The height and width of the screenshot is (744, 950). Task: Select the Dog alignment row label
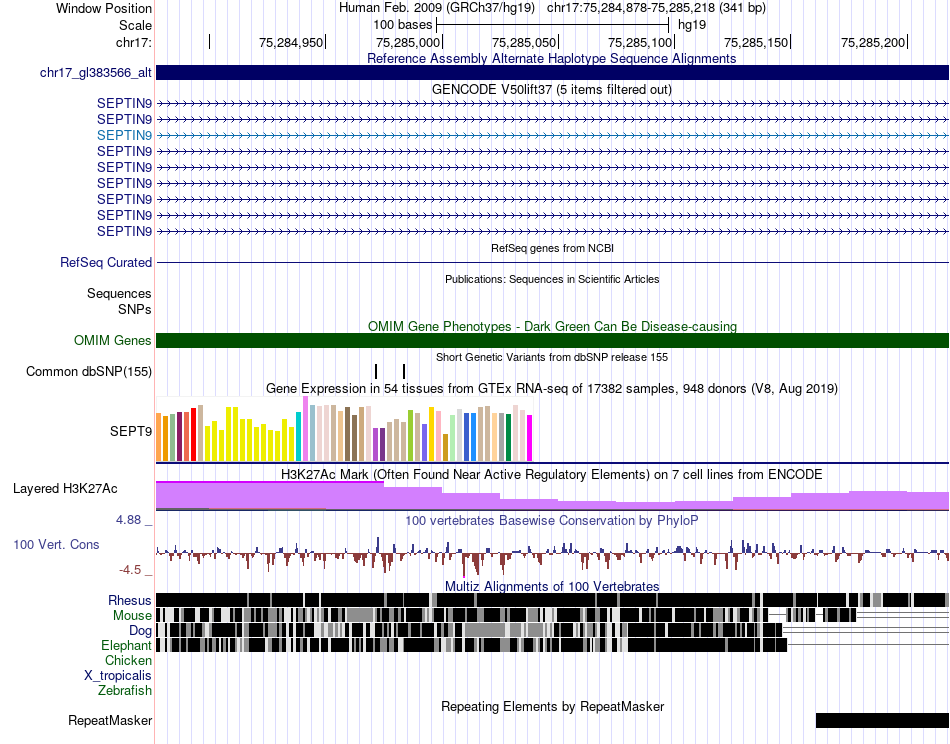point(140,631)
